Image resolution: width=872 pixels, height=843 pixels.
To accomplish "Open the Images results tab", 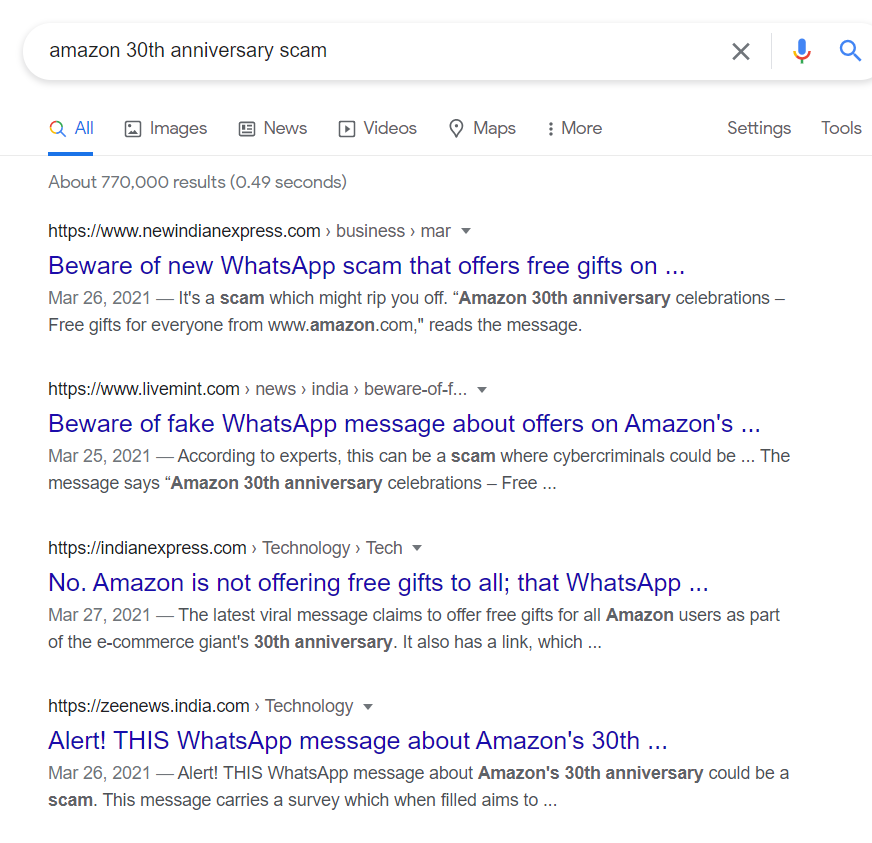I will tap(166, 128).
